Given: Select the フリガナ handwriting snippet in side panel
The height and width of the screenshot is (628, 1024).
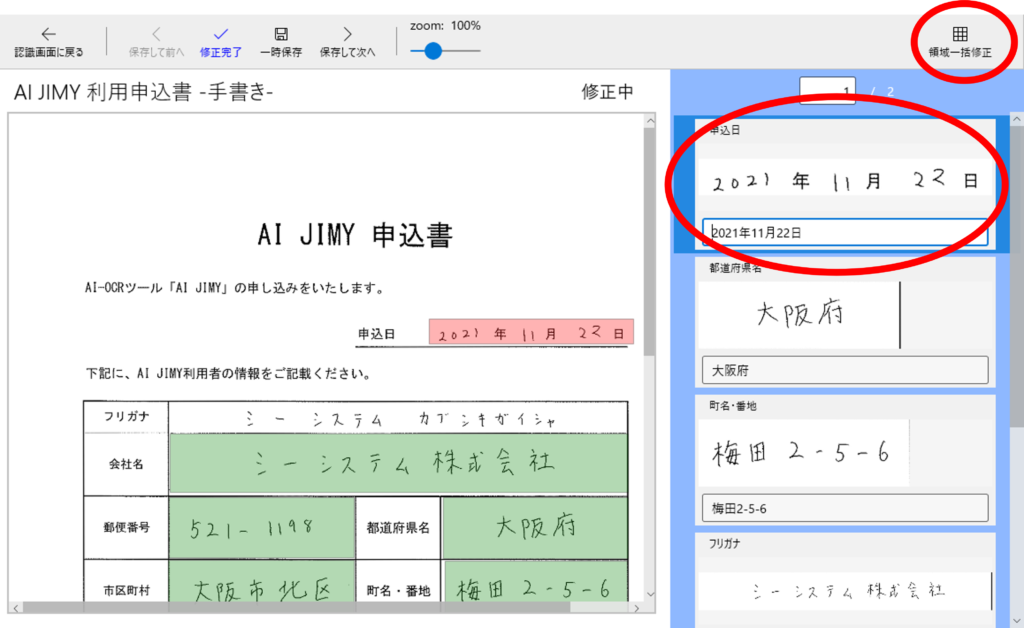Looking at the screenshot, I should tap(844, 590).
